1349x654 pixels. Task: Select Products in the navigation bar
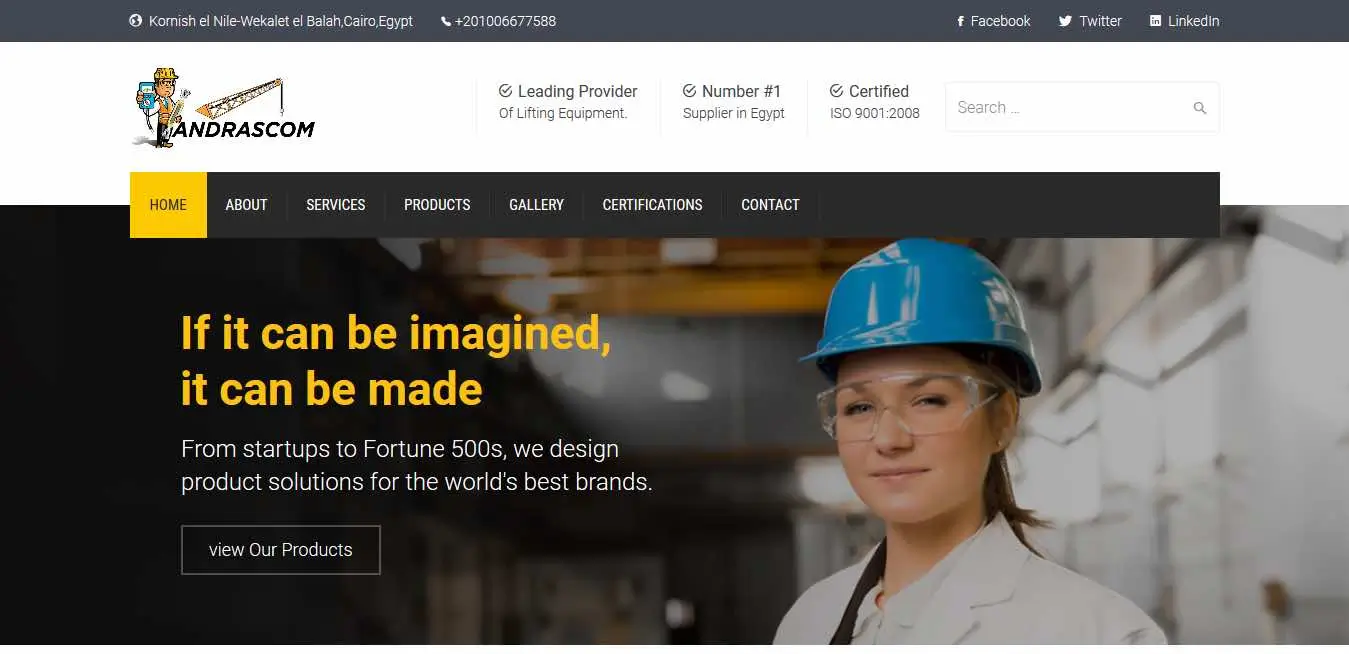(x=437, y=205)
